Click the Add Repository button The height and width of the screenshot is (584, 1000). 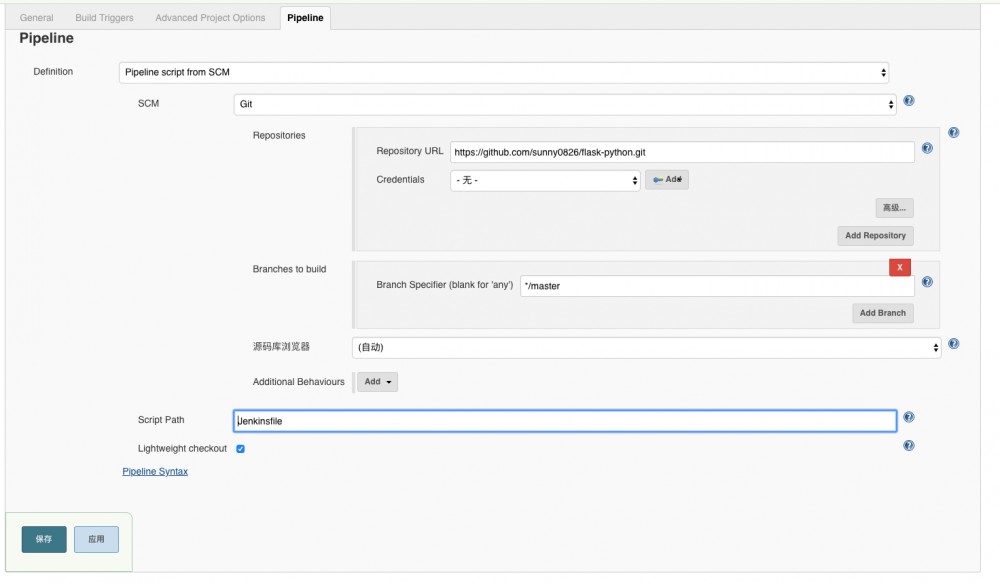(875, 235)
